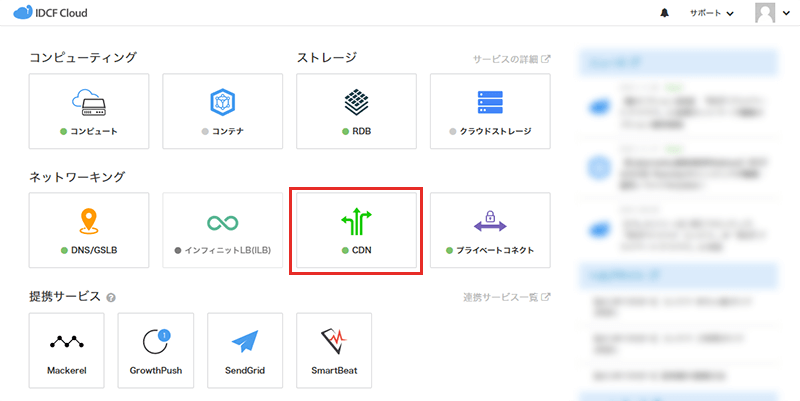Launch the Mackerel partner service

point(68,350)
